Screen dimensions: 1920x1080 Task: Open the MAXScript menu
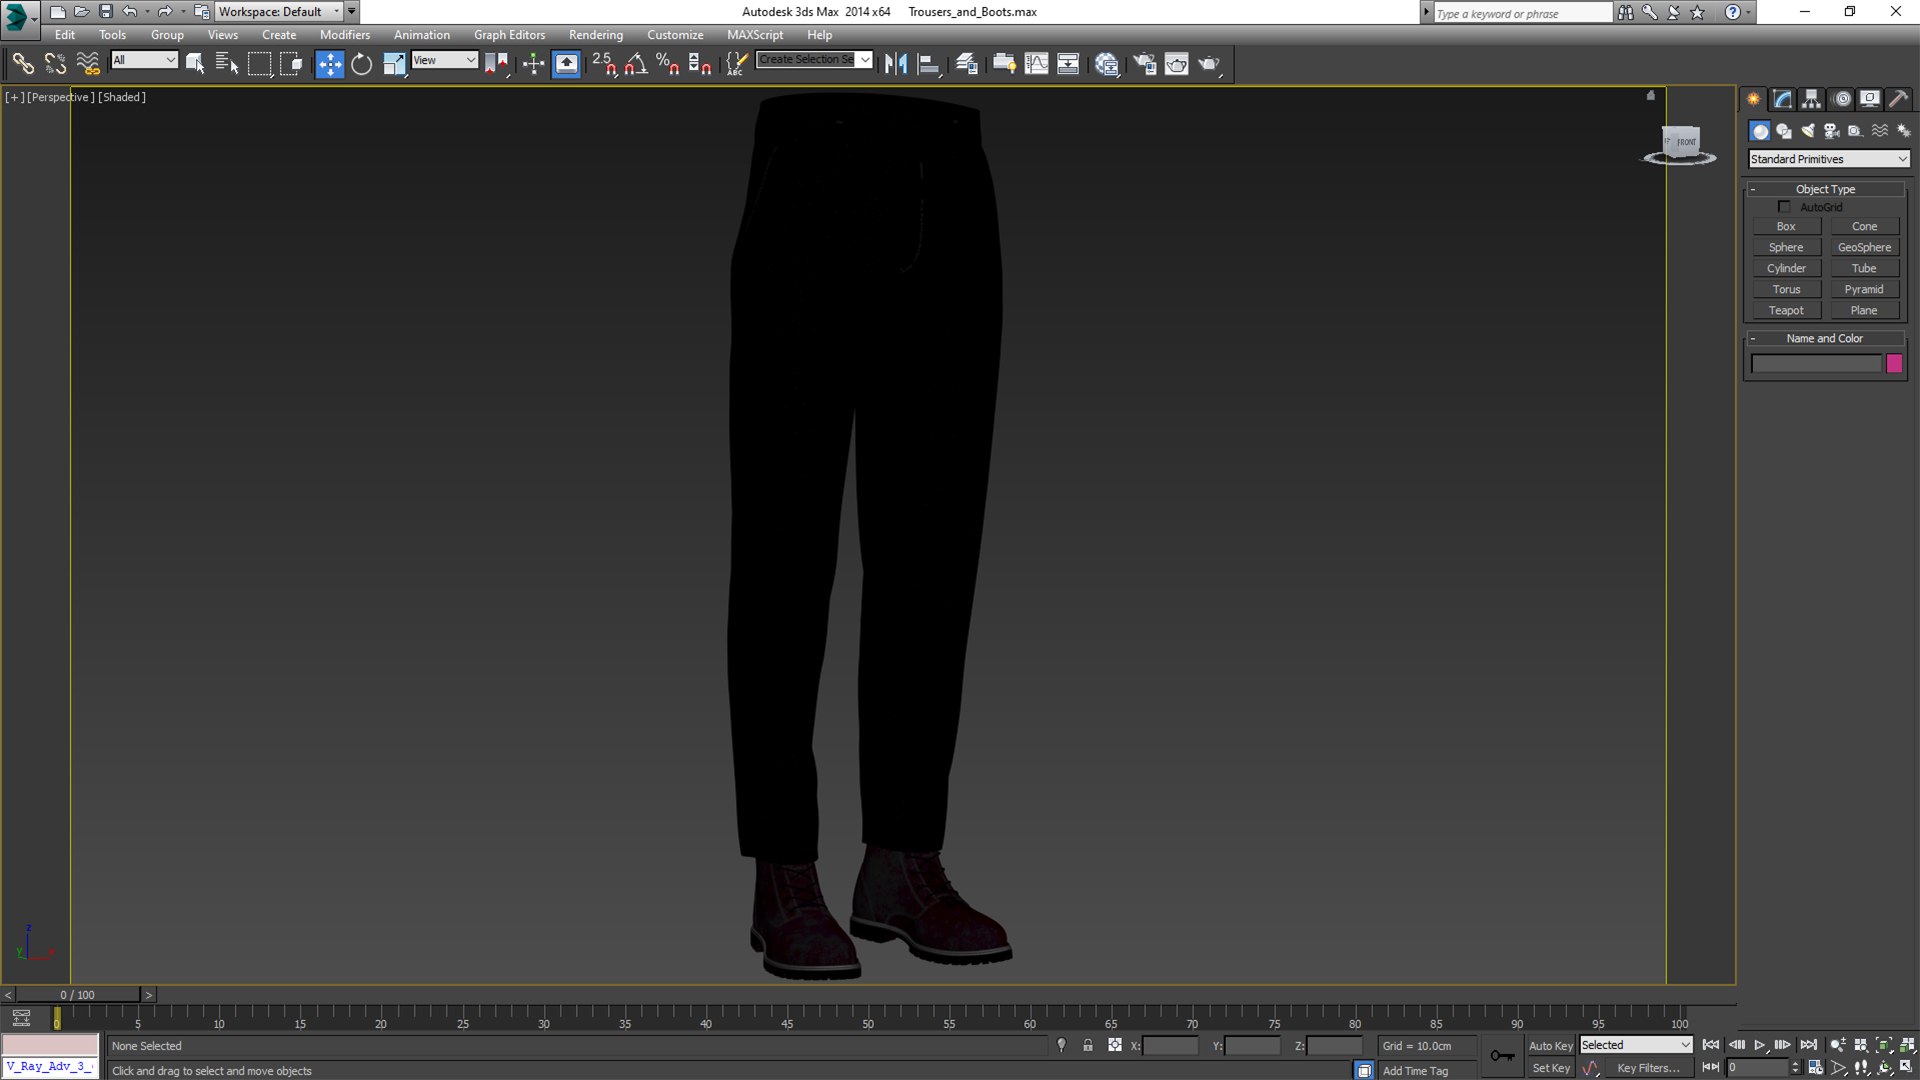coord(755,35)
